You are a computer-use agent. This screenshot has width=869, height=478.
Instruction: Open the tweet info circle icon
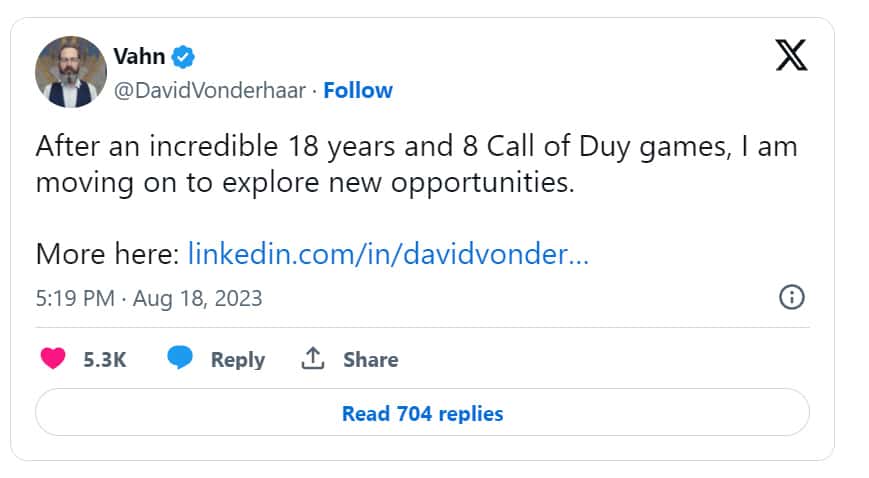[791, 297]
